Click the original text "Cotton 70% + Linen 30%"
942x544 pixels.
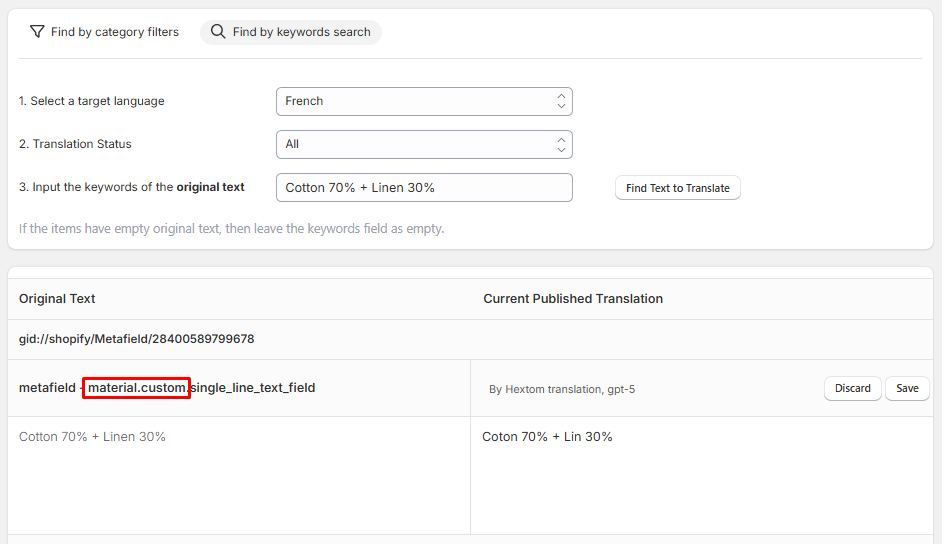[x=92, y=437]
